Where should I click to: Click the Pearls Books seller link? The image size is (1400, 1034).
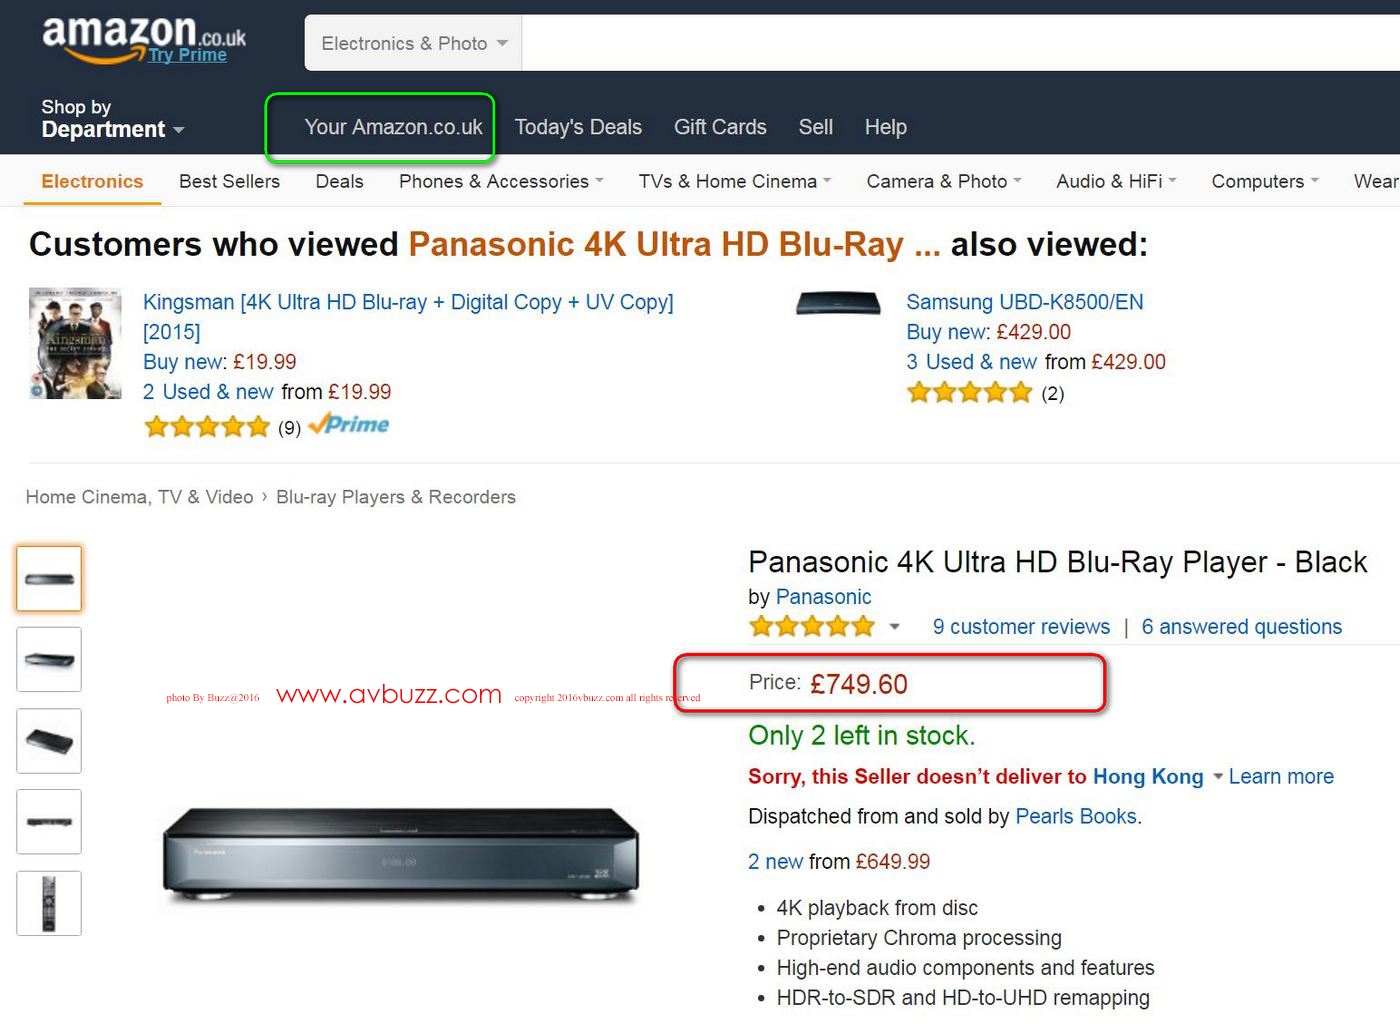pos(1076,816)
